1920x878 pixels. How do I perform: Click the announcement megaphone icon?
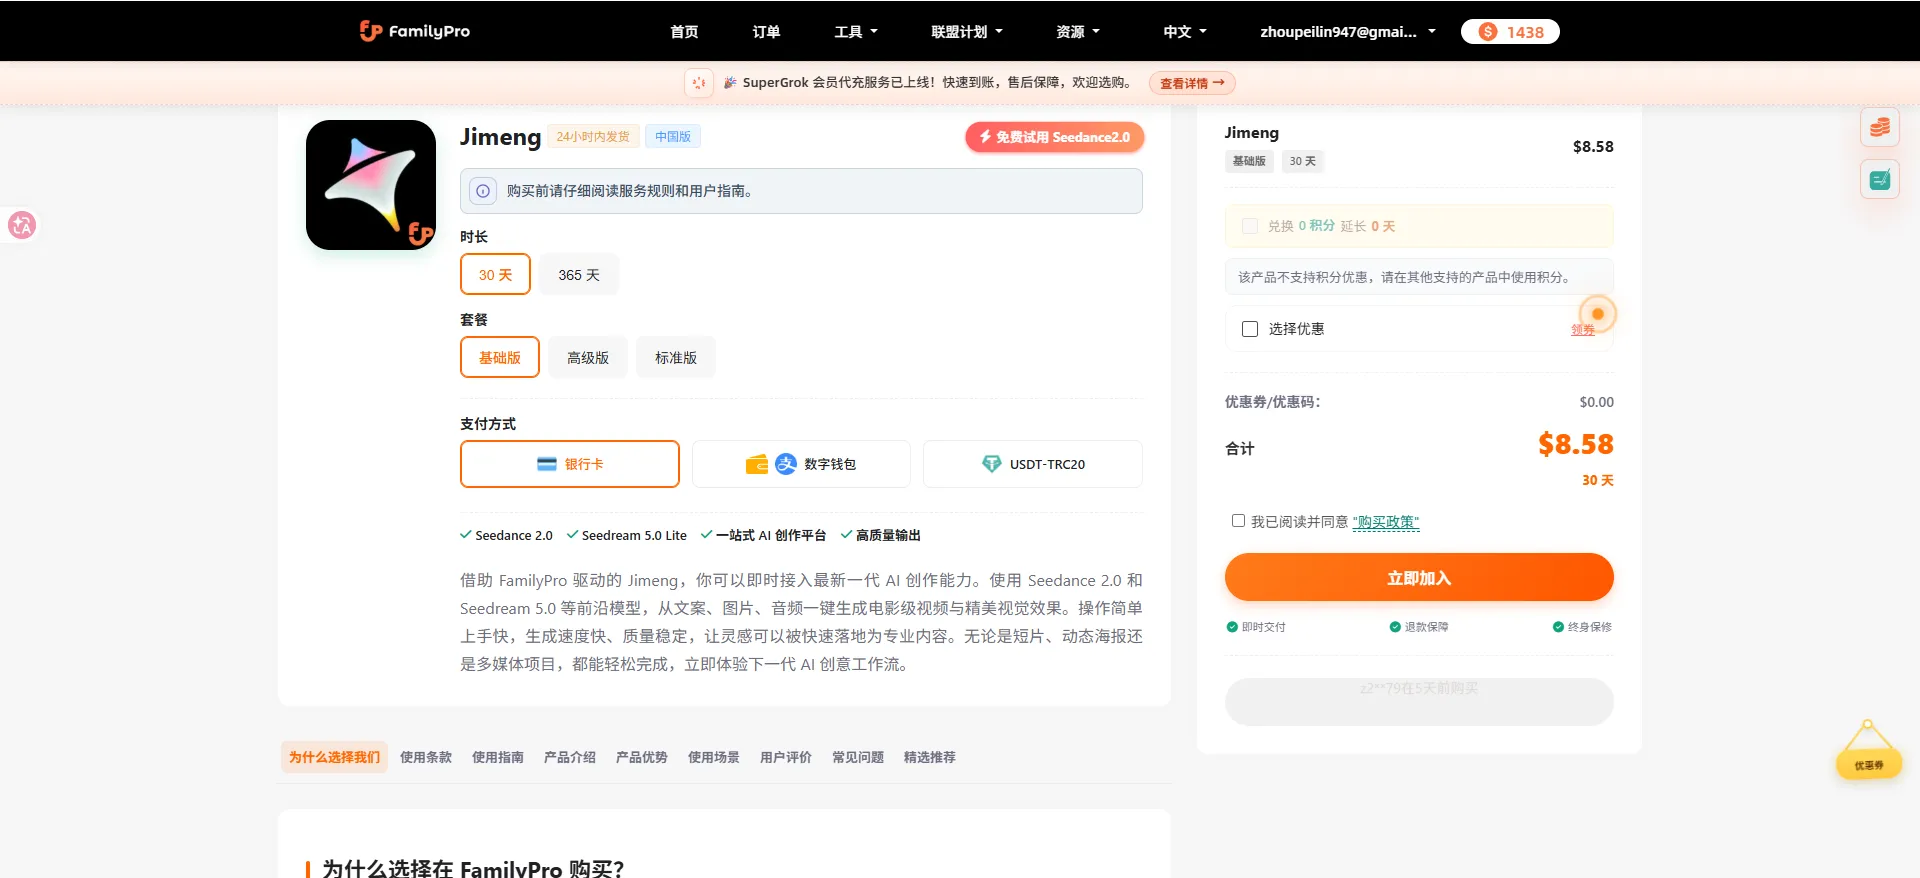pos(699,83)
